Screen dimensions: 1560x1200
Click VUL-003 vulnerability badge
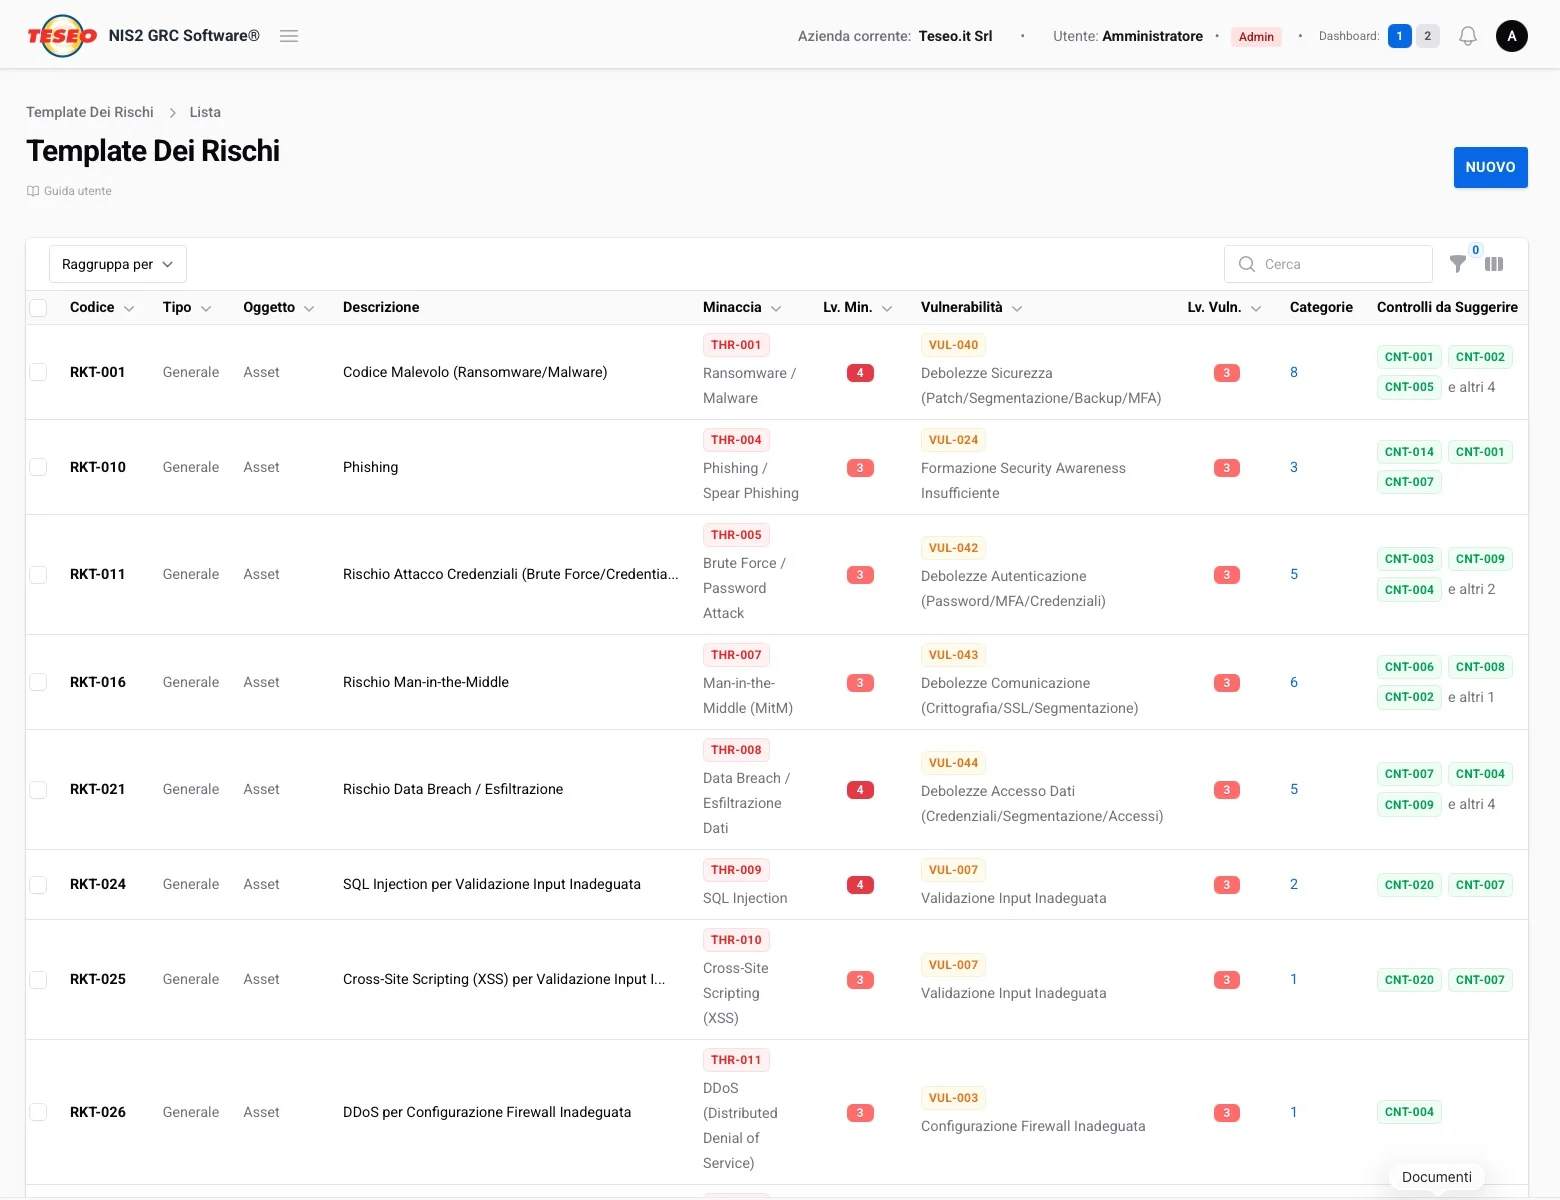953,1098
